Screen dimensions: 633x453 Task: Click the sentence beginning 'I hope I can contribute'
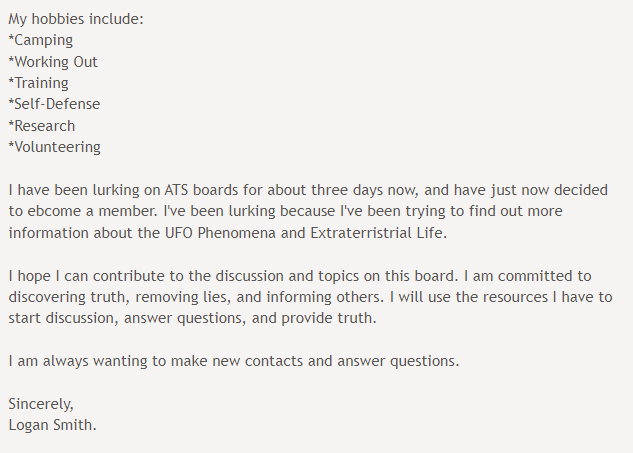pyautogui.click(x=233, y=276)
